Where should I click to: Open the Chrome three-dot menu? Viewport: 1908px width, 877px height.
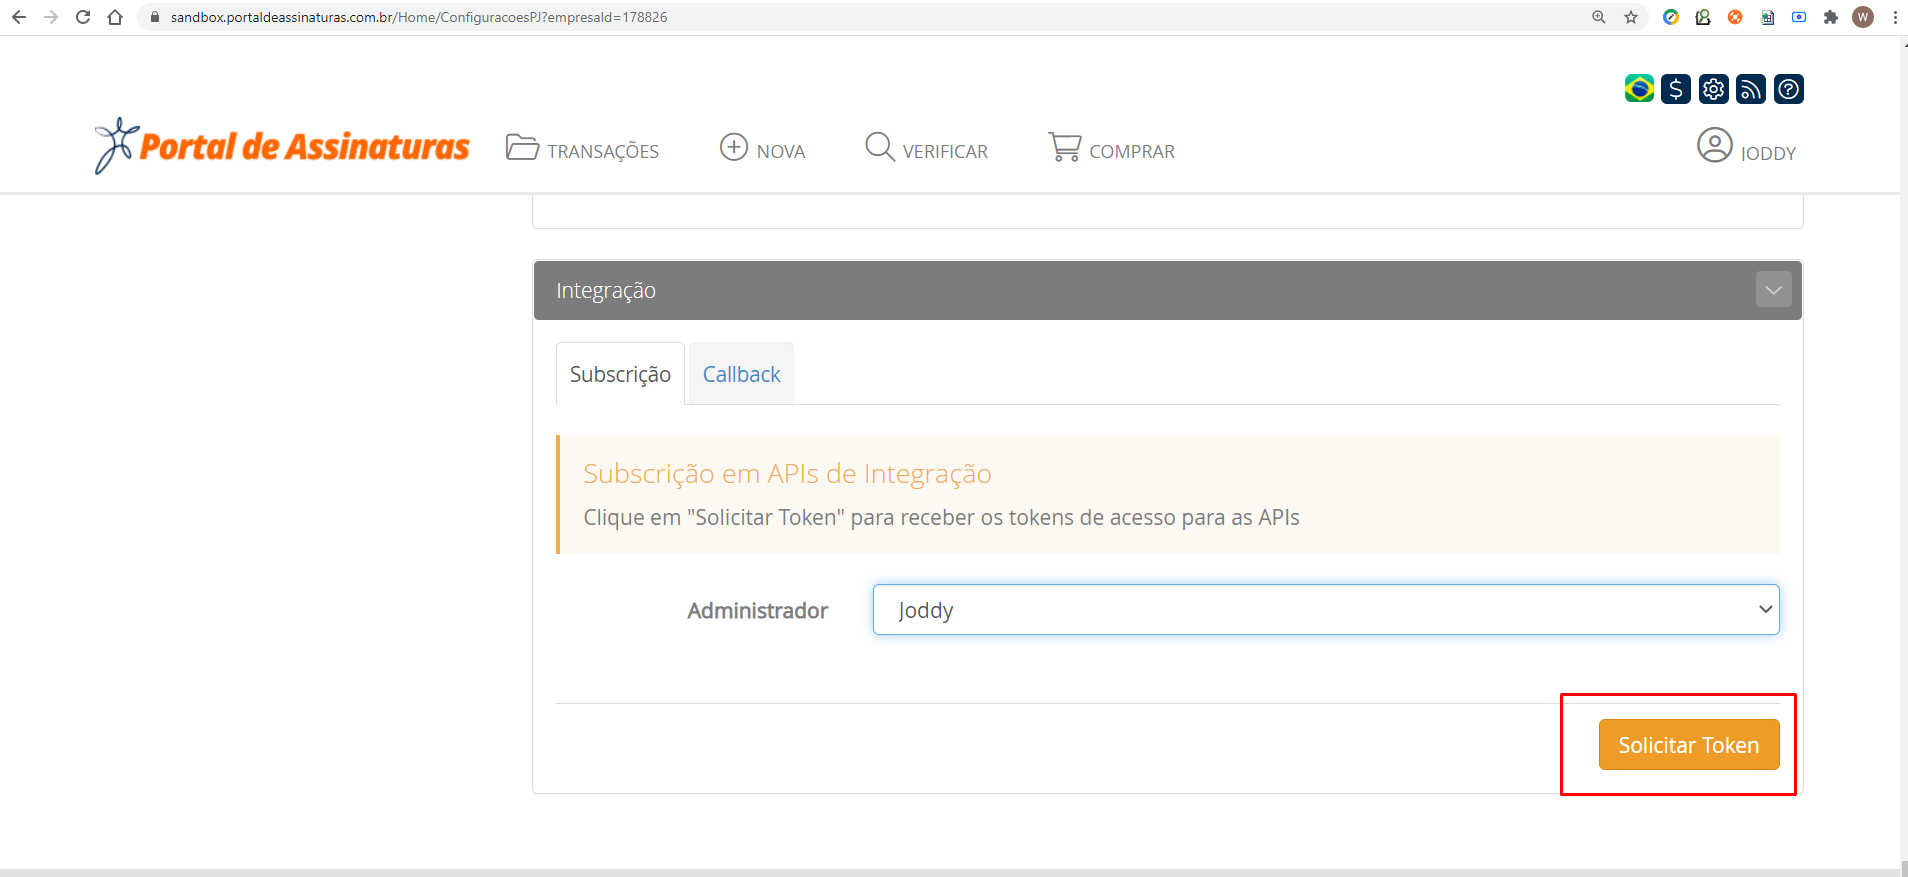(x=1895, y=17)
